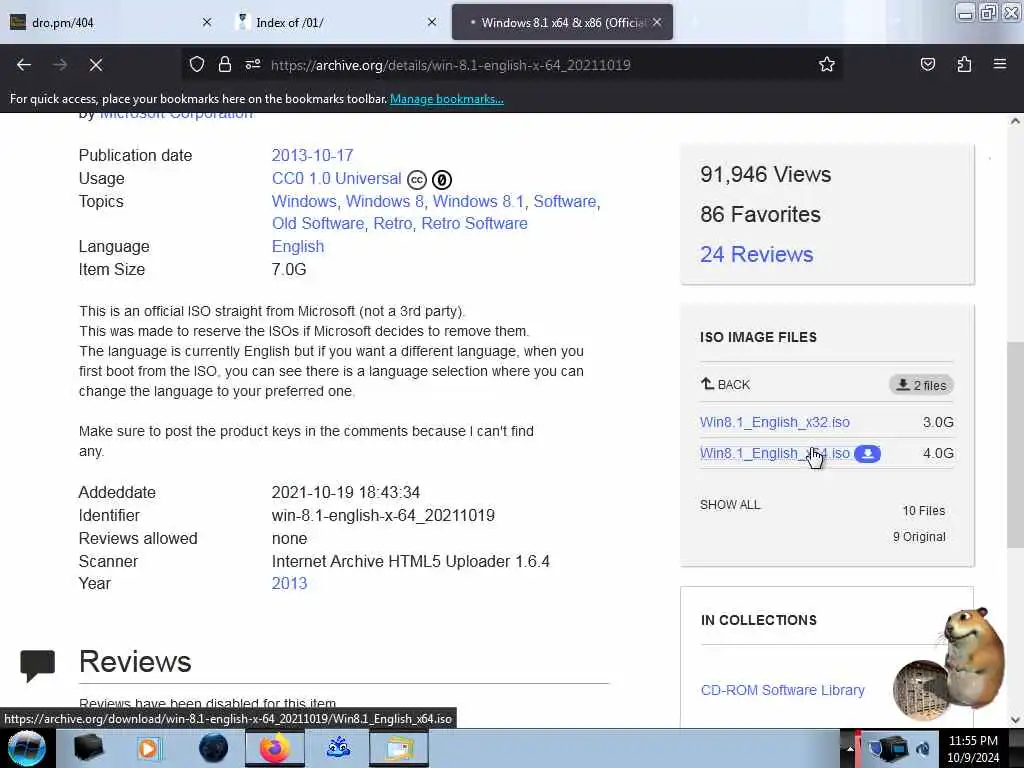Screen dimensions: 1024x768
Task: Open the black box taskbar icon
Action: point(88,748)
